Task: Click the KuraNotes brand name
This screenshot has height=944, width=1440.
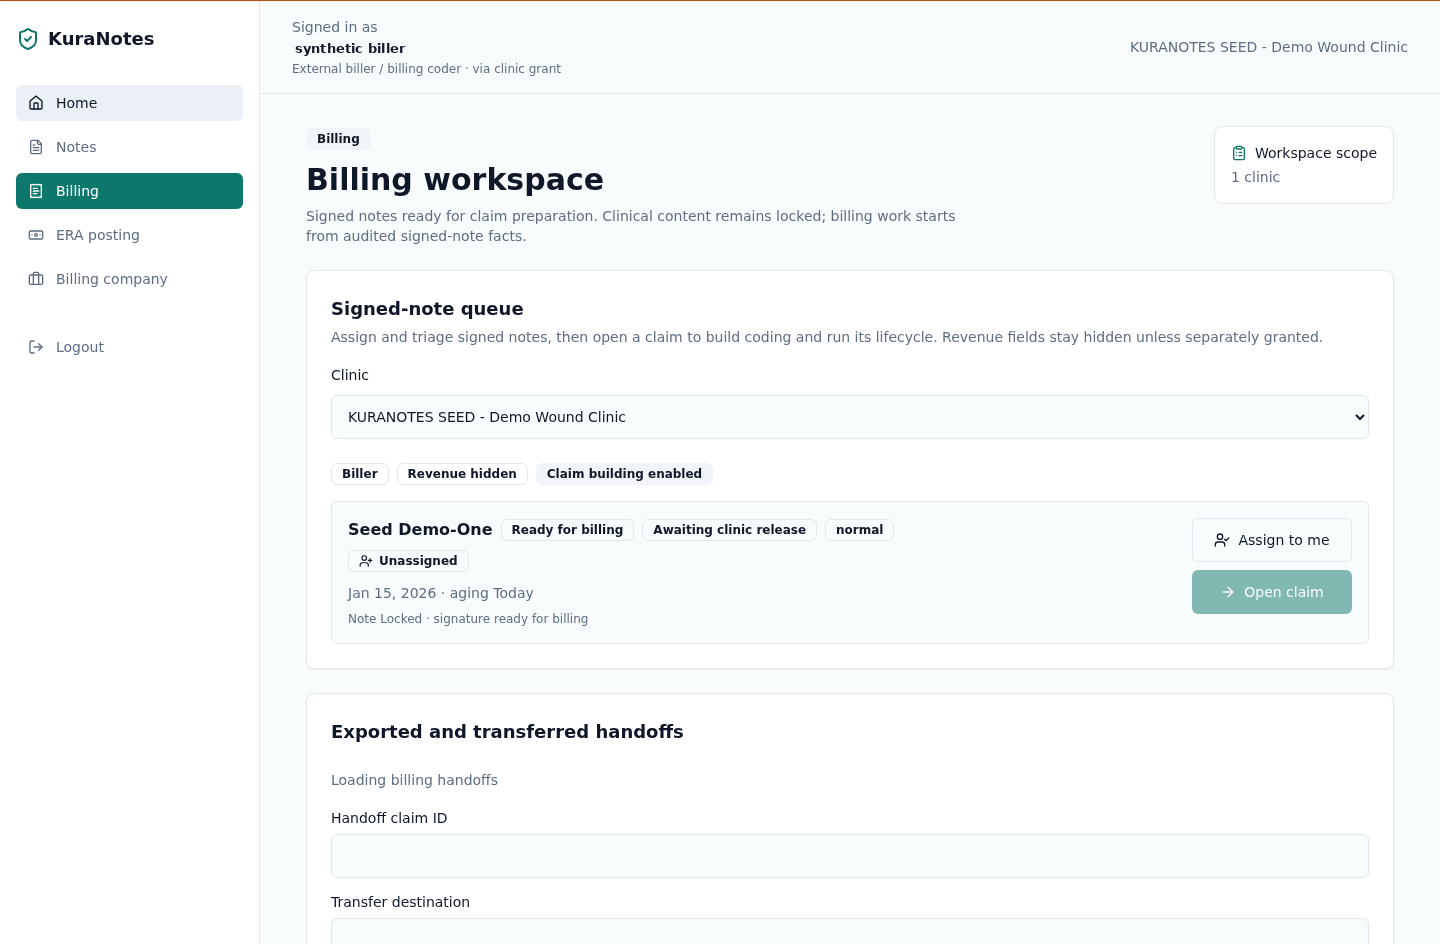Action: click(x=101, y=39)
